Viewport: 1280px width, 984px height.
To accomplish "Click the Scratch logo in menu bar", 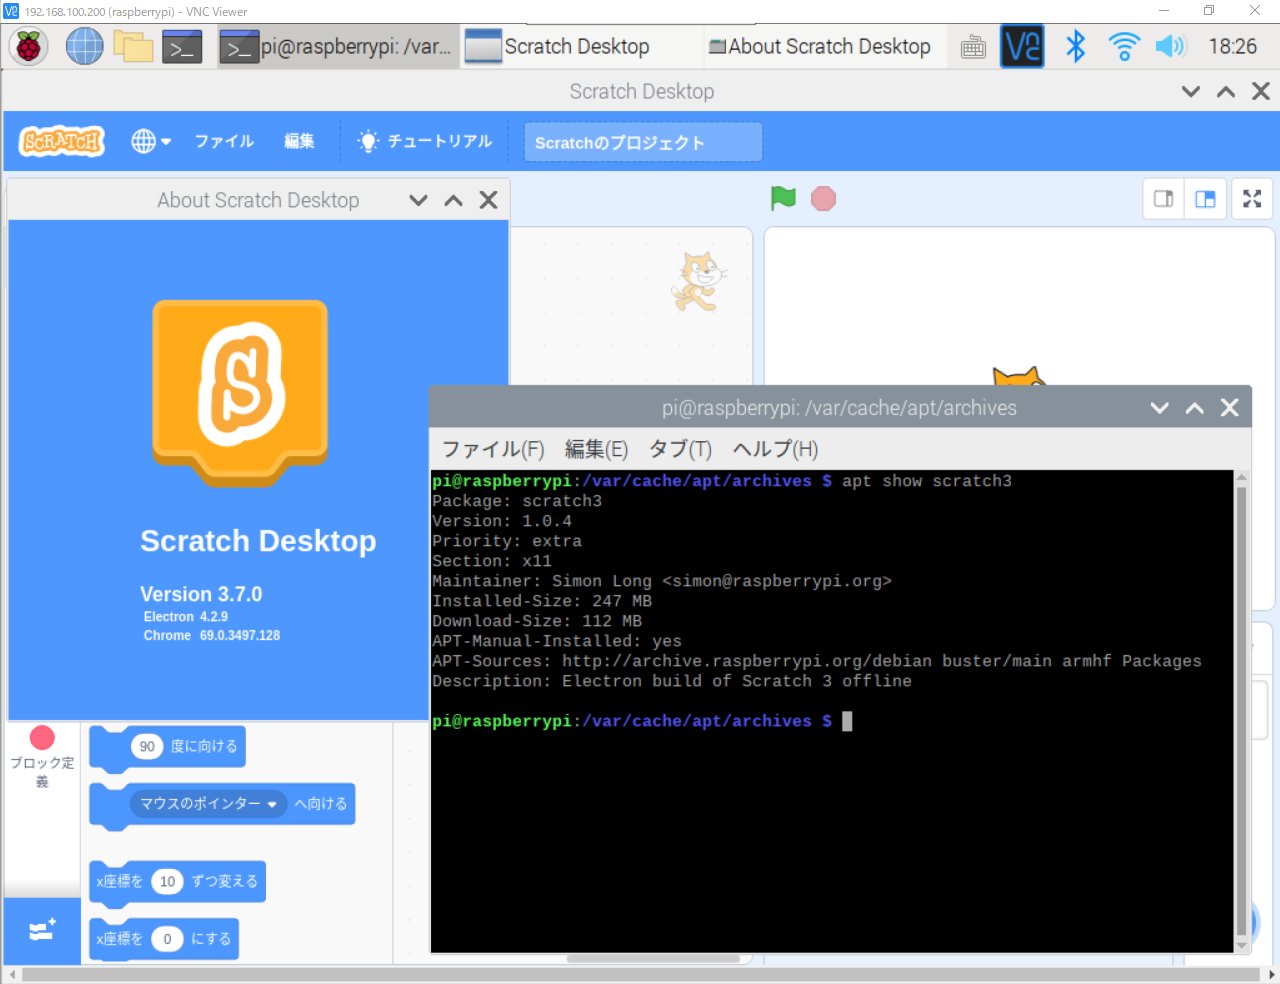I will pyautogui.click(x=62, y=141).
